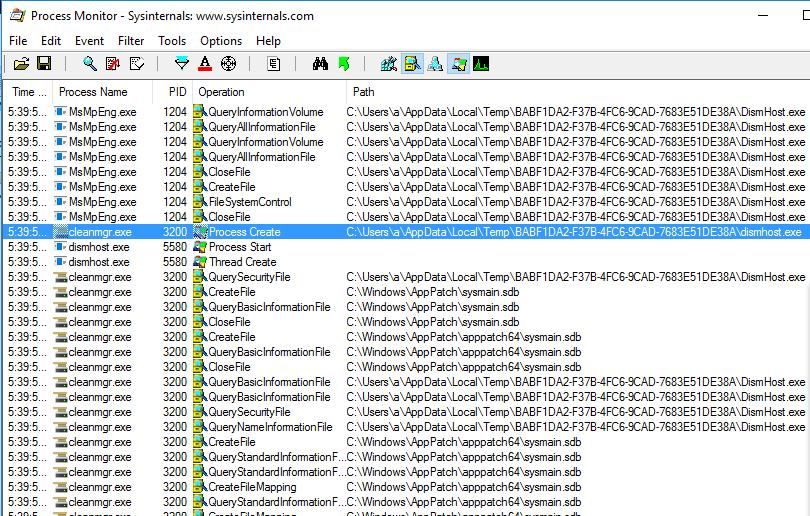This screenshot has width=810, height=516.
Task: Open the Filter menu
Action: (x=131, y=41)
